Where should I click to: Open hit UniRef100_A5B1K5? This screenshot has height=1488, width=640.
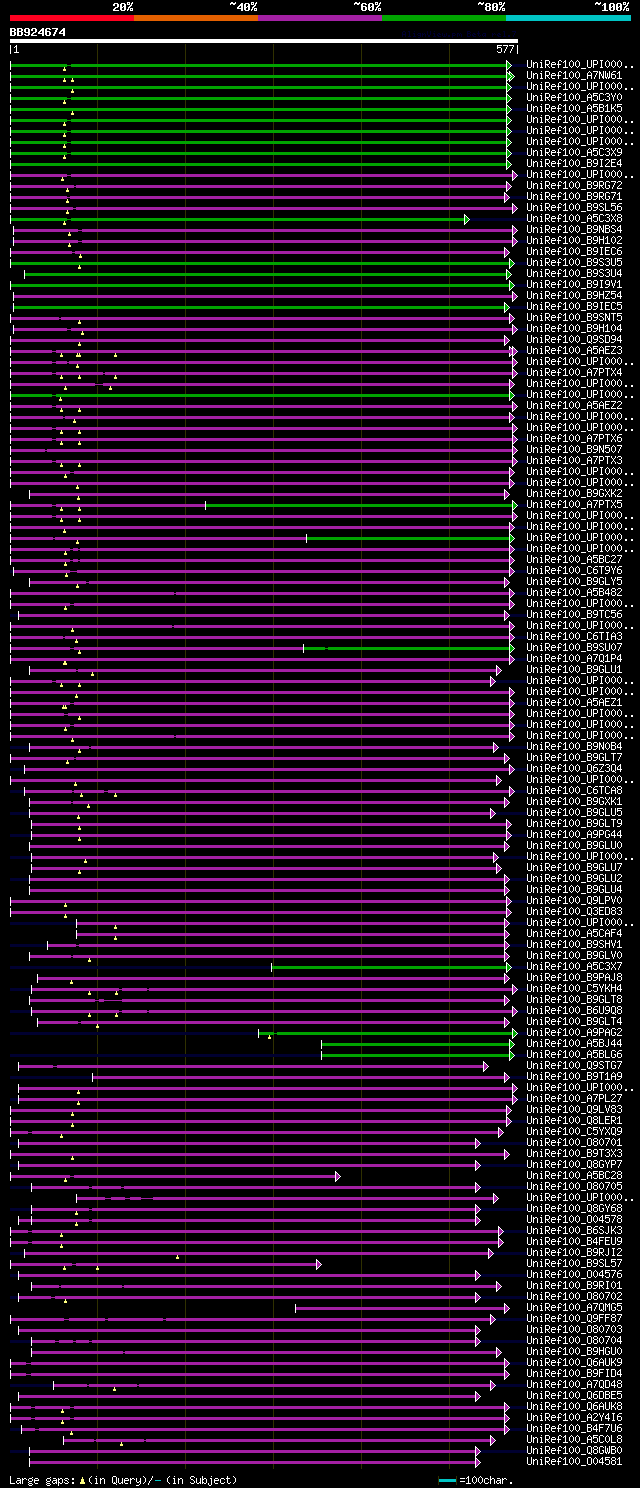(574, 109)
